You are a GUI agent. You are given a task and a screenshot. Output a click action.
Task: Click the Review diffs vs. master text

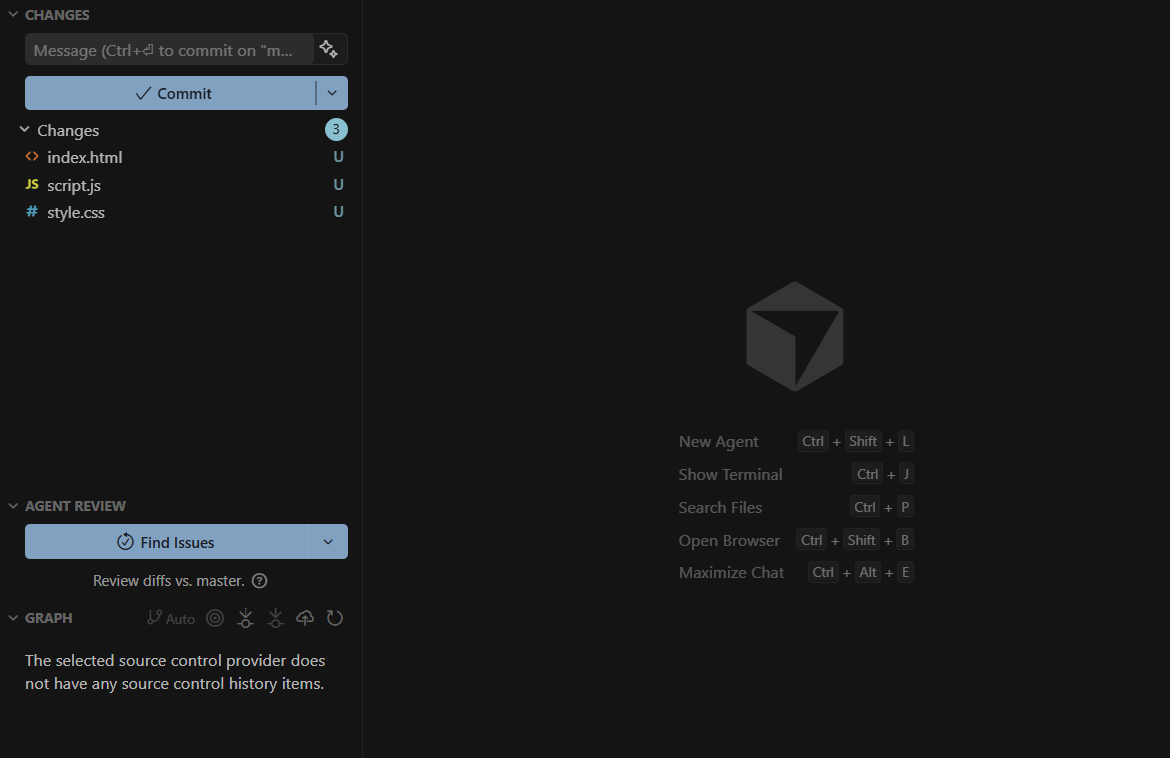tap(169, 580)
